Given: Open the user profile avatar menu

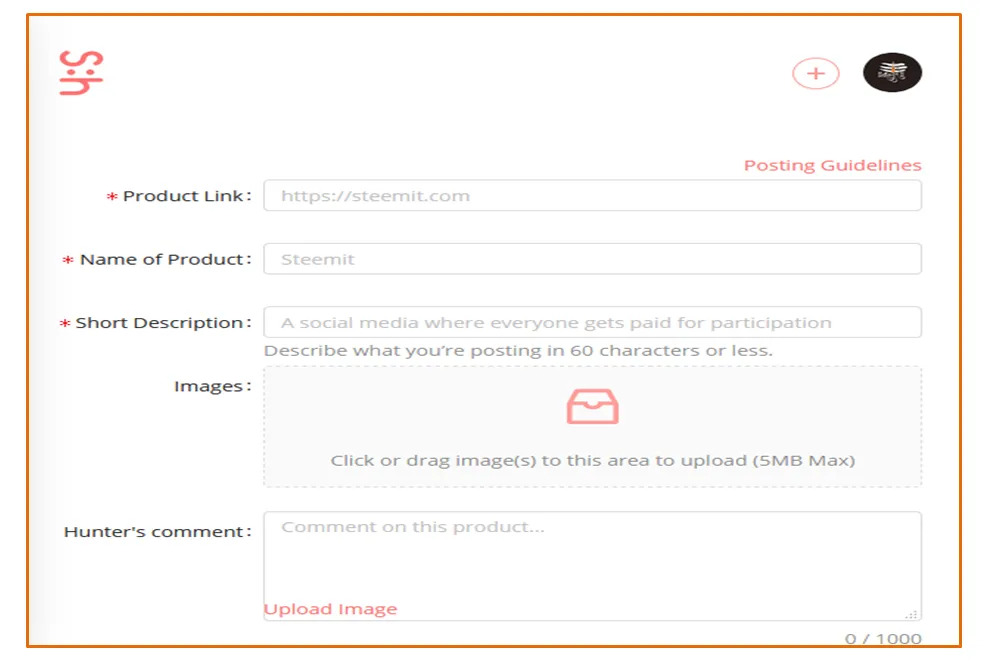Looking at the screenshot, I should click(x=892, y=73).
